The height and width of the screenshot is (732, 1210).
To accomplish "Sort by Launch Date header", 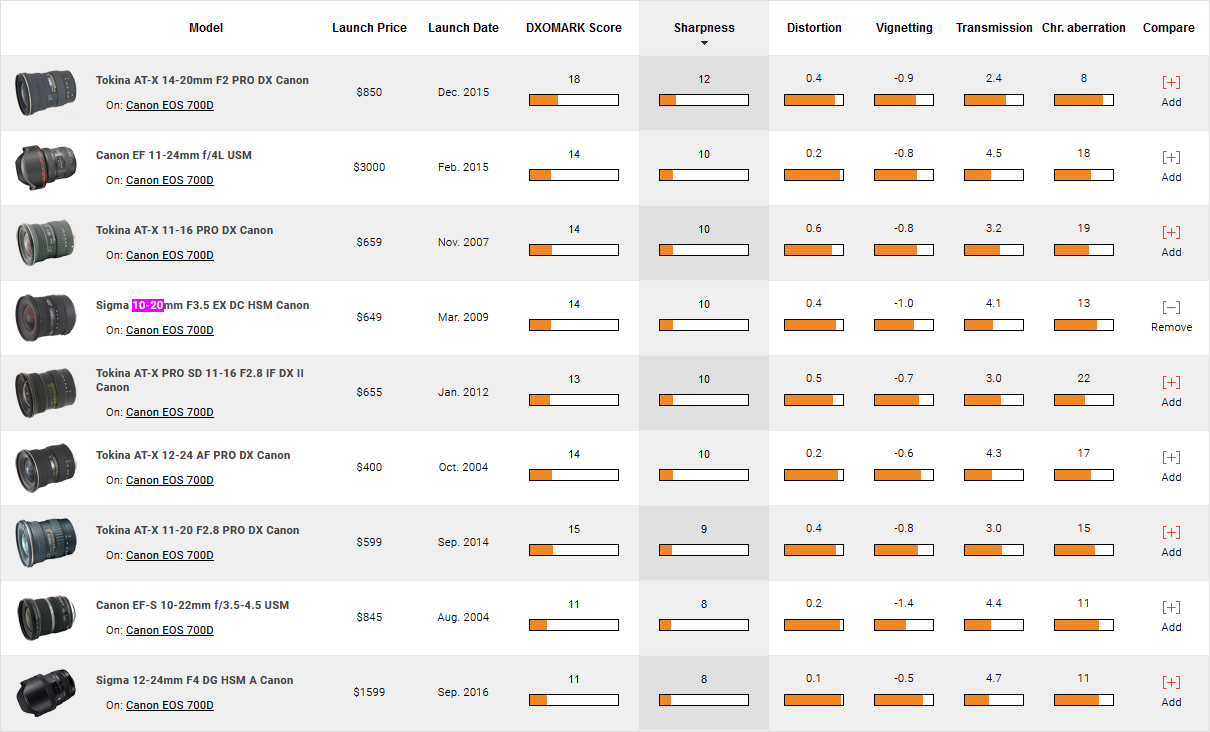I will (463, 28).
